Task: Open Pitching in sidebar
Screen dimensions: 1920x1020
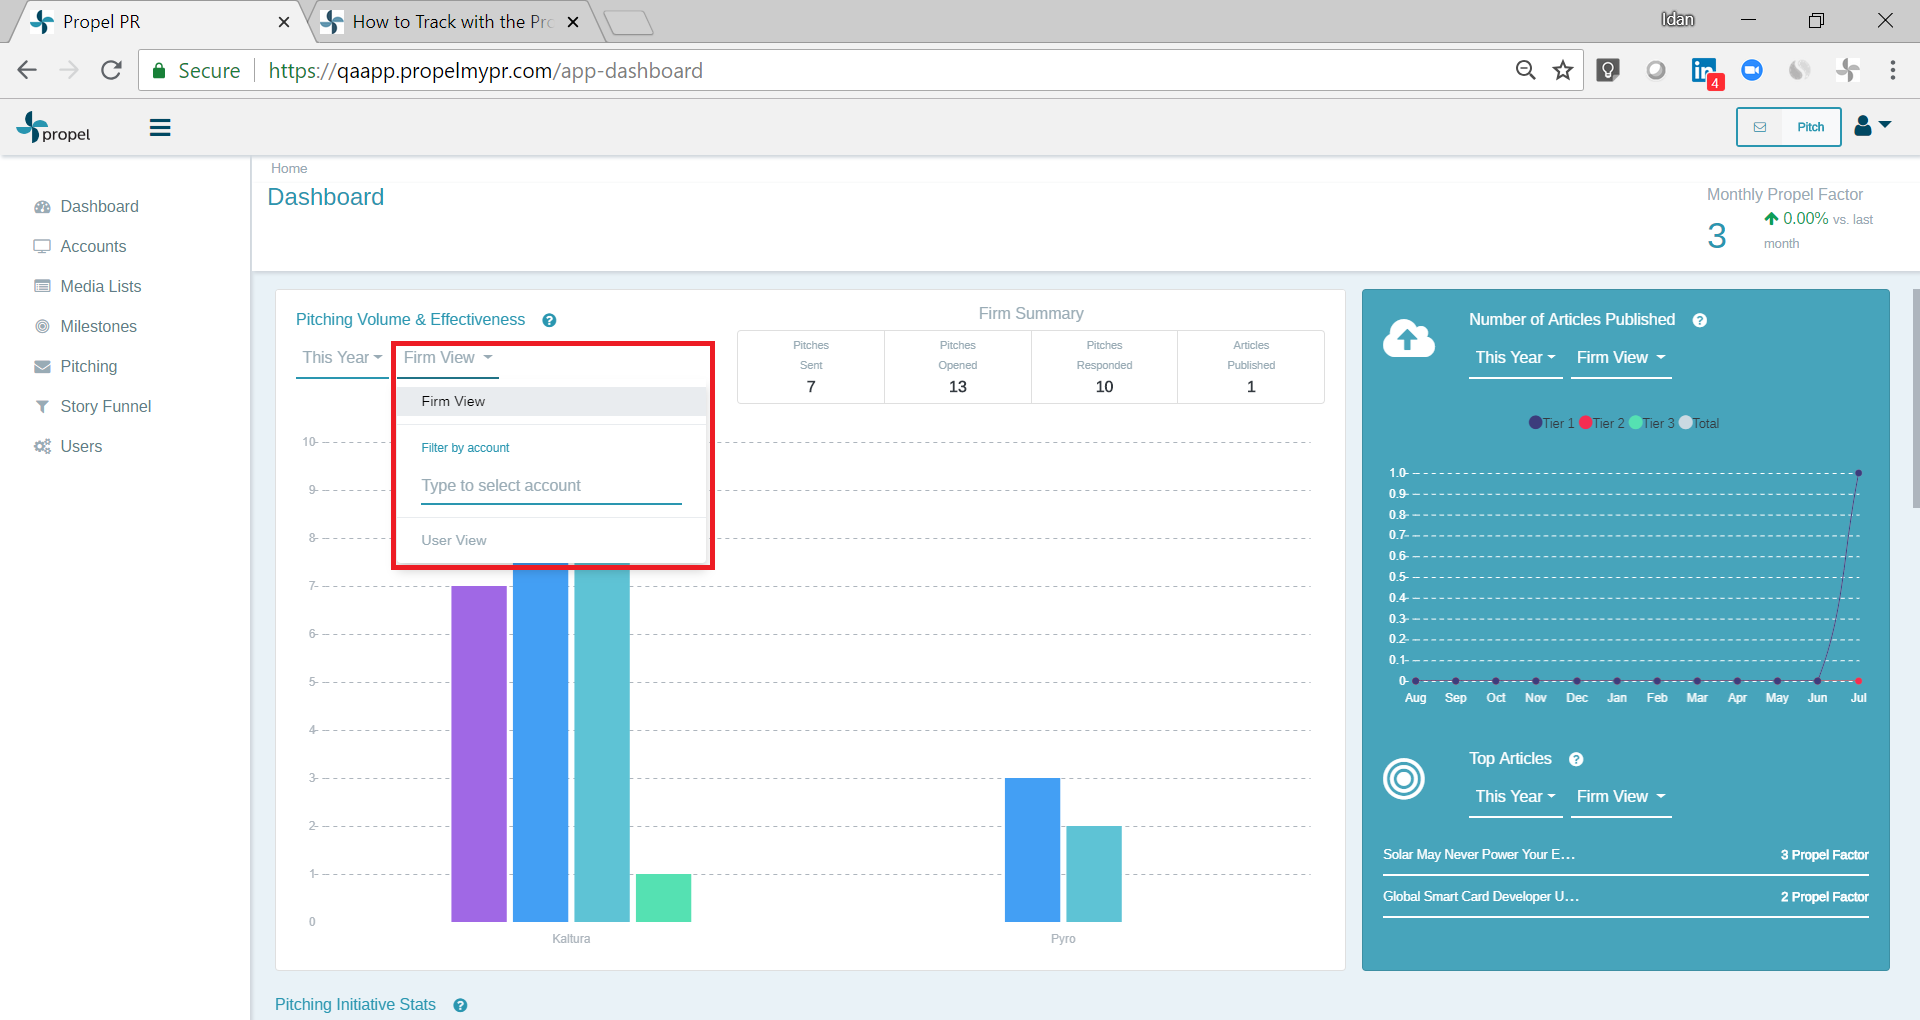Action: coord(88,367)
